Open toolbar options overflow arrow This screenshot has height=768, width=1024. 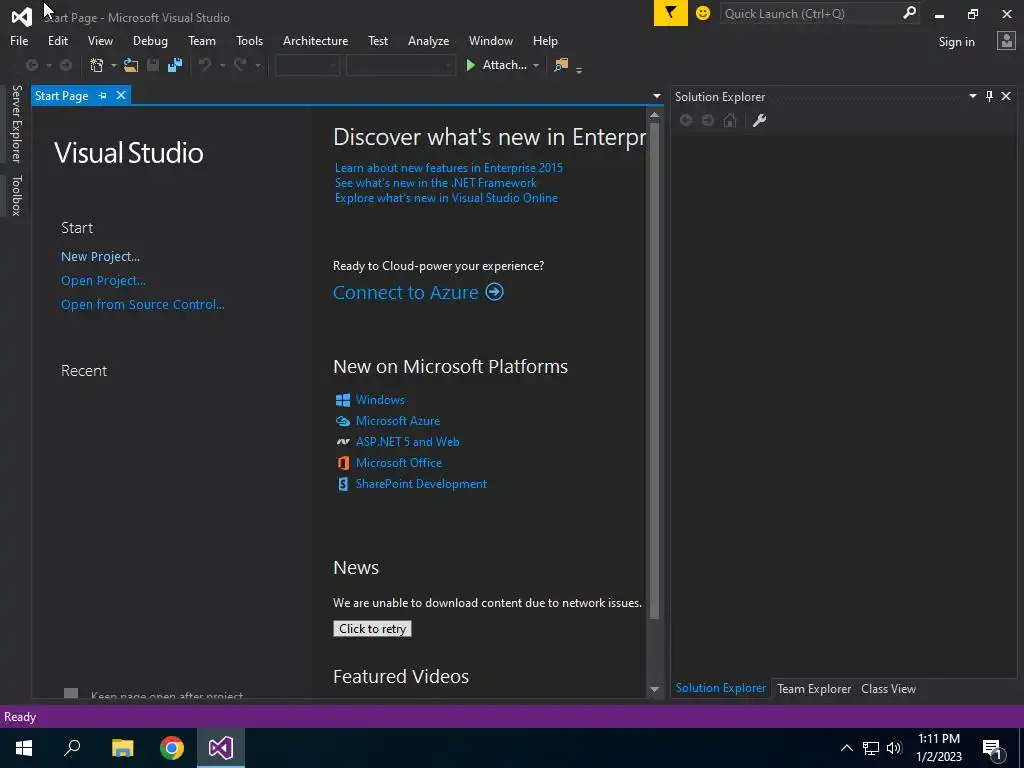(x=579, y=69)
